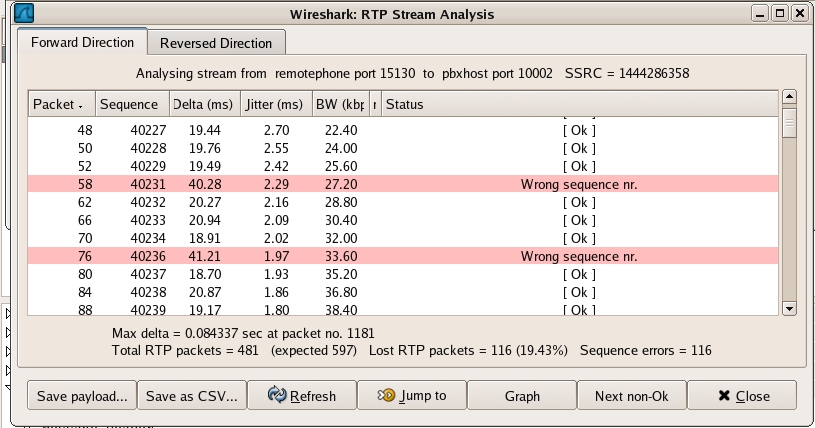Click the title bar X close button
This screenshot has width=815, height=428.
coord(799,14)
